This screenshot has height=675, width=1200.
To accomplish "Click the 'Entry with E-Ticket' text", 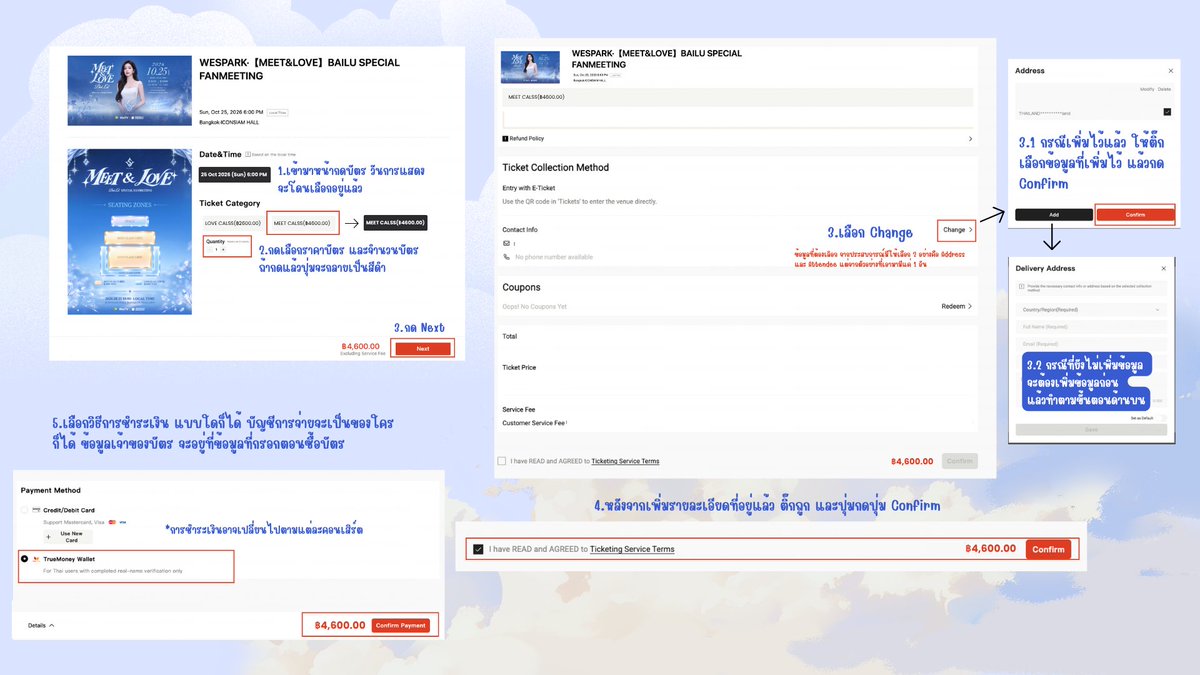I will 529,188.
